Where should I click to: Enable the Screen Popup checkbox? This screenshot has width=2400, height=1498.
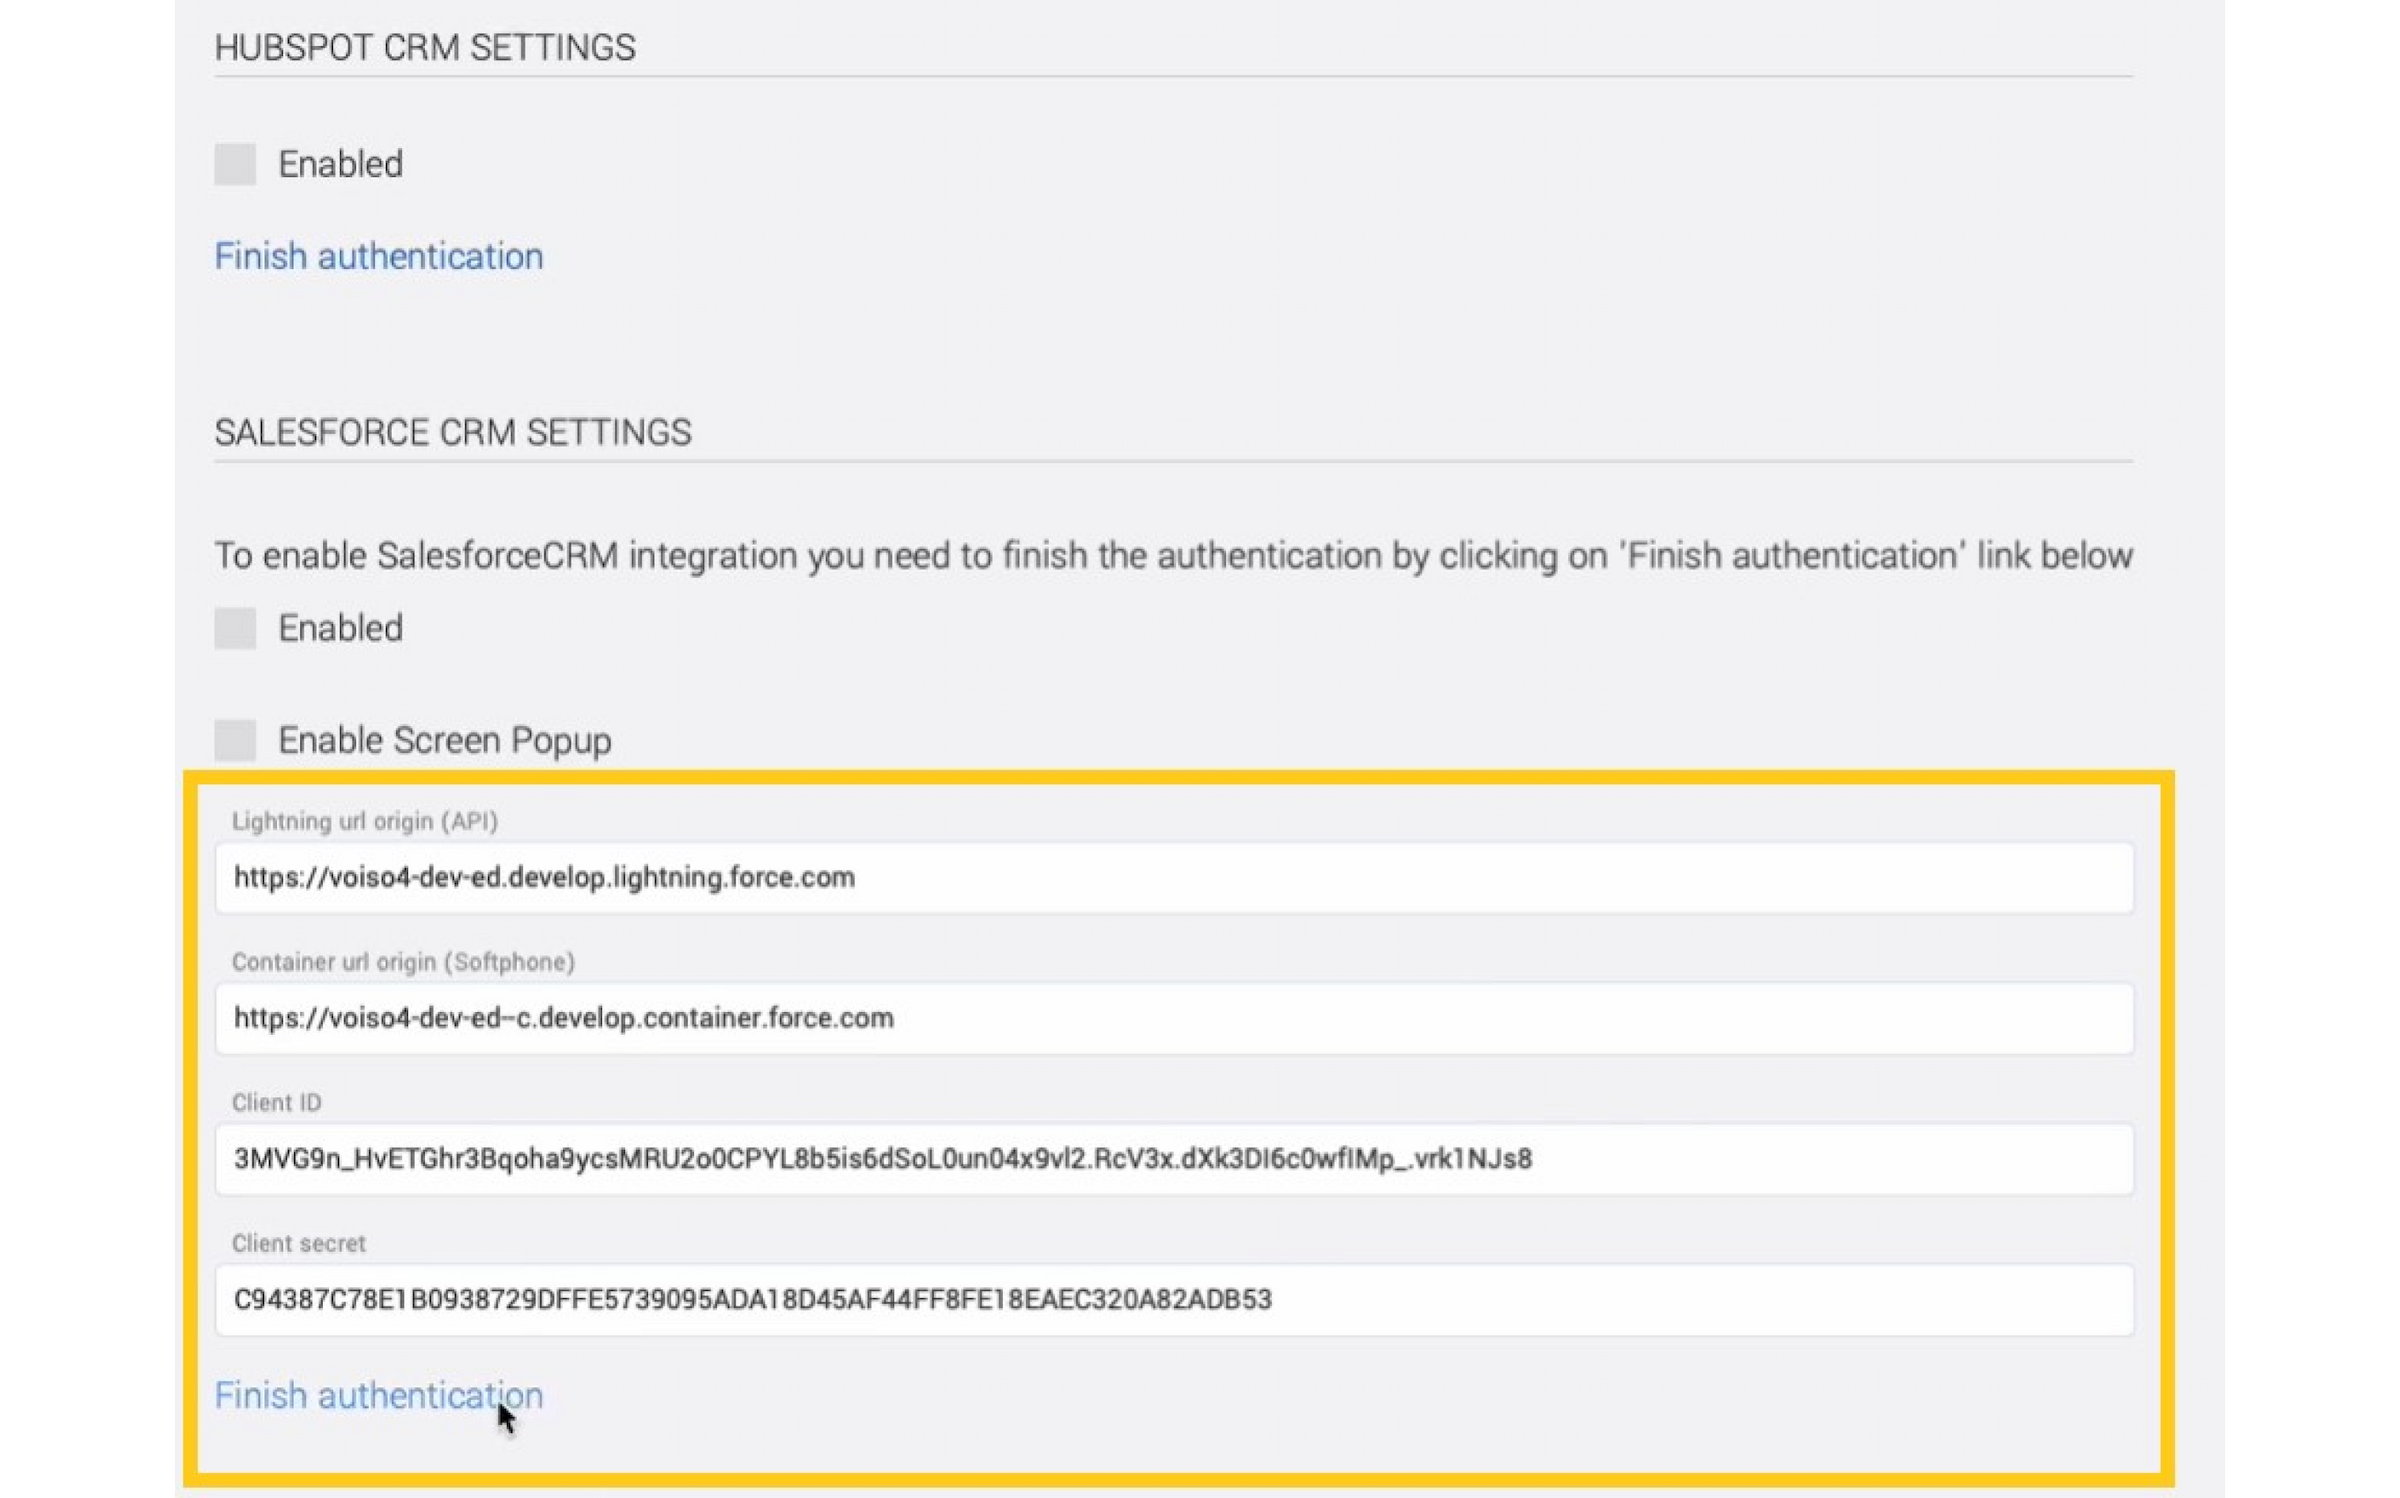click(235, 740)
